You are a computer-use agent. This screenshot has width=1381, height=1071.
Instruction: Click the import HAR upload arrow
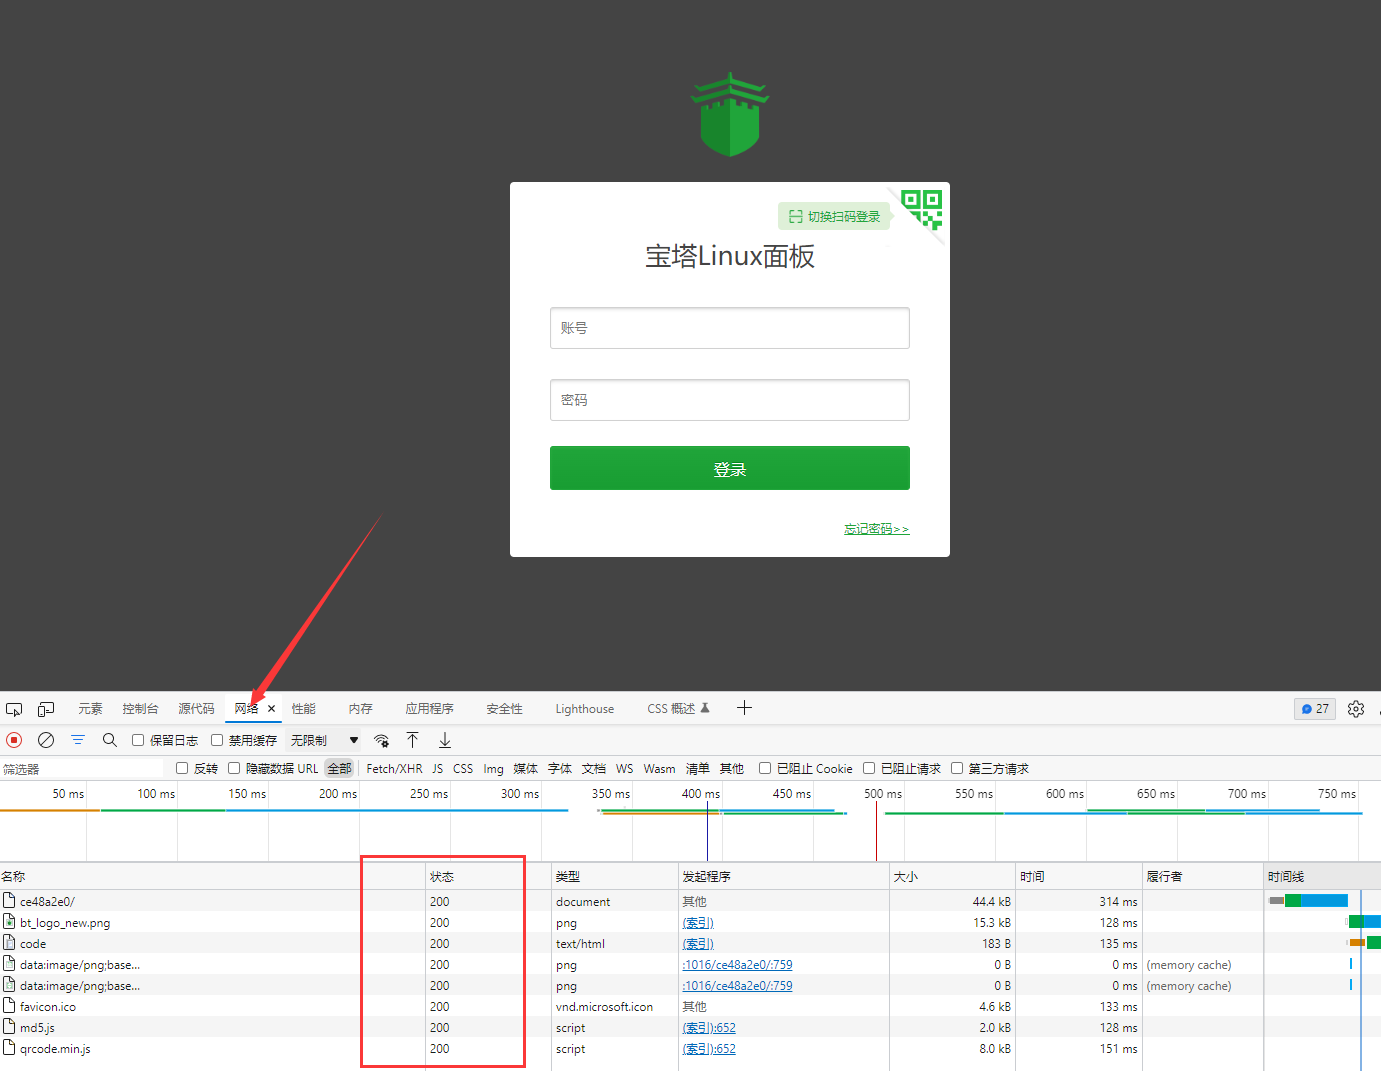pos(412,740)
